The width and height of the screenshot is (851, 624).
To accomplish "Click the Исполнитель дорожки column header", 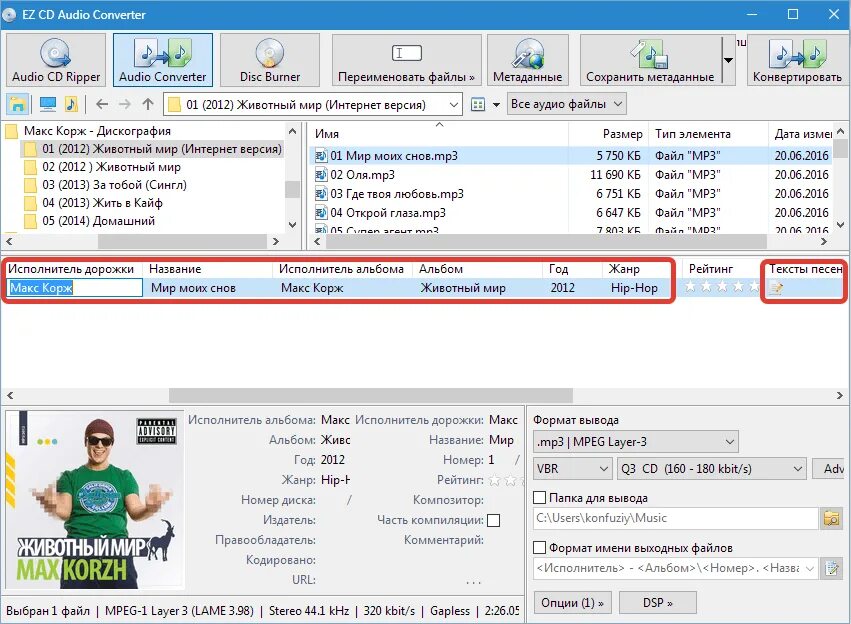I will click(73, 269).
